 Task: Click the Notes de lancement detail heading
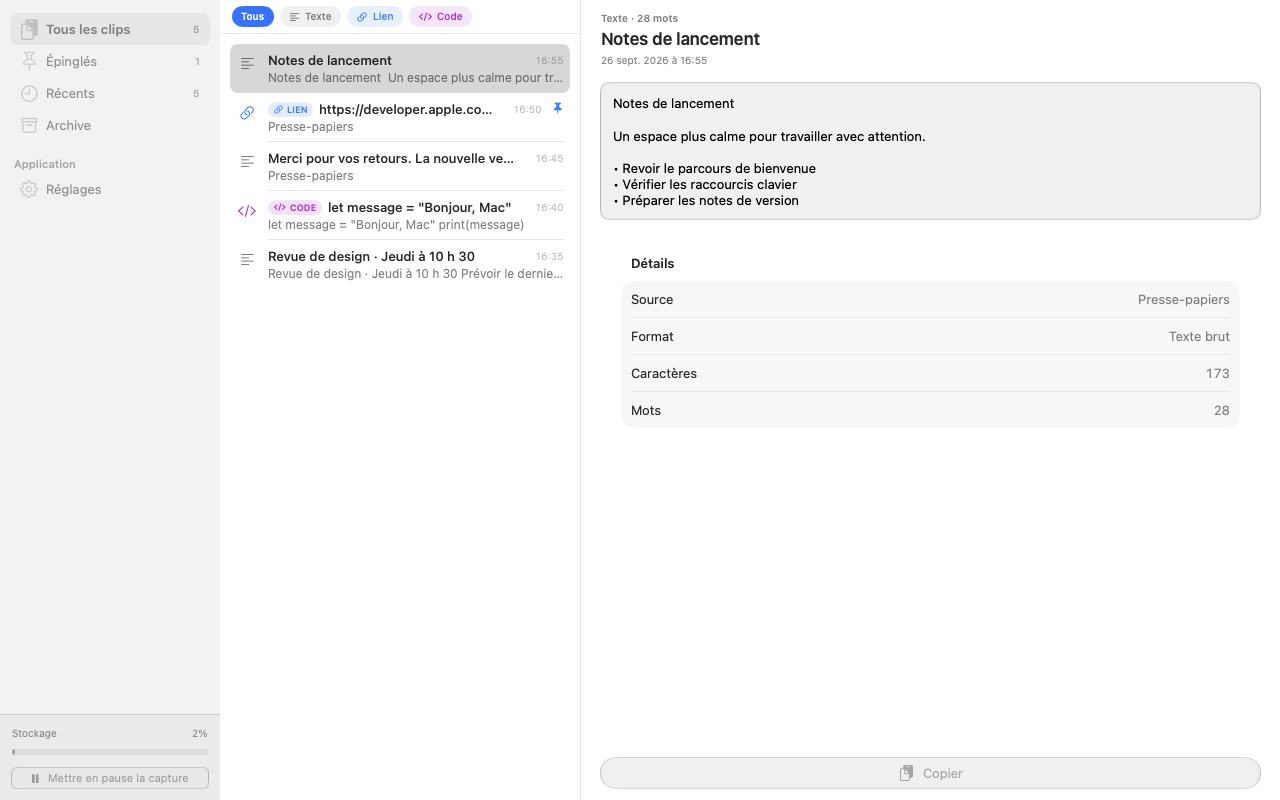(x=680, y=39)
